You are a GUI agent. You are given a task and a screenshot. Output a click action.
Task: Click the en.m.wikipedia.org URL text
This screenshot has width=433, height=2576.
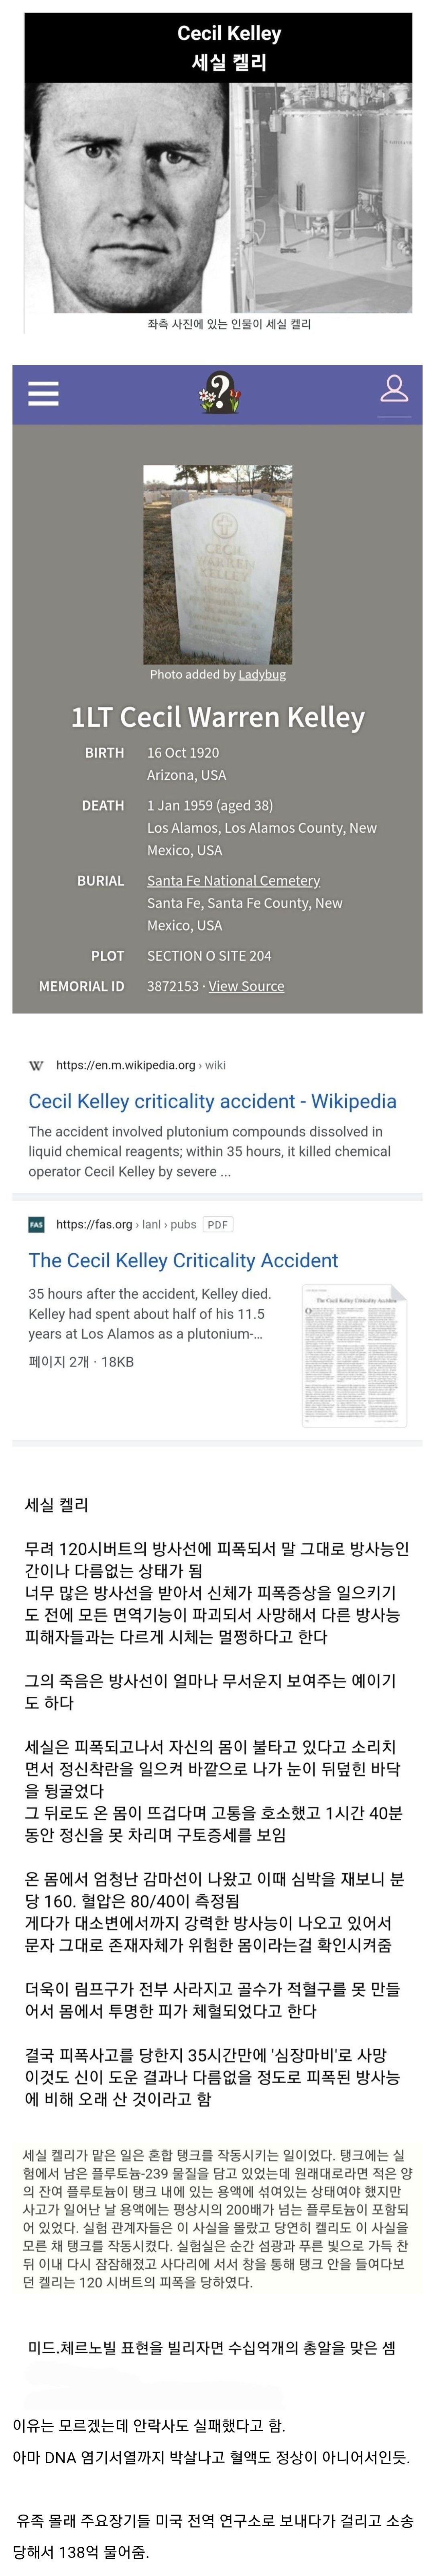pyautogui.click(x=126, y=1065)
